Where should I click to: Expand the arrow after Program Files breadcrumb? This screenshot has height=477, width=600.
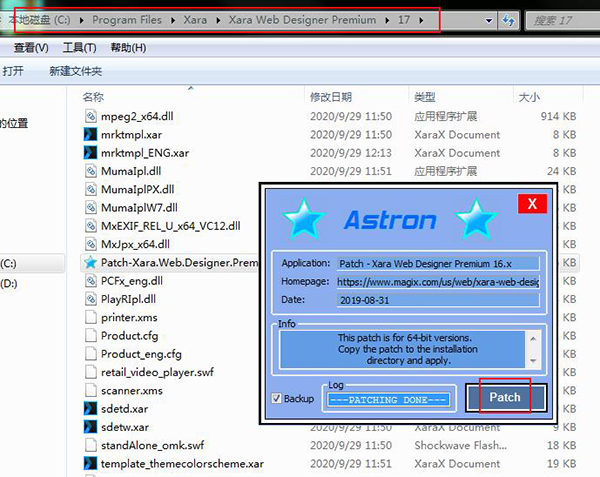[173, 20]
